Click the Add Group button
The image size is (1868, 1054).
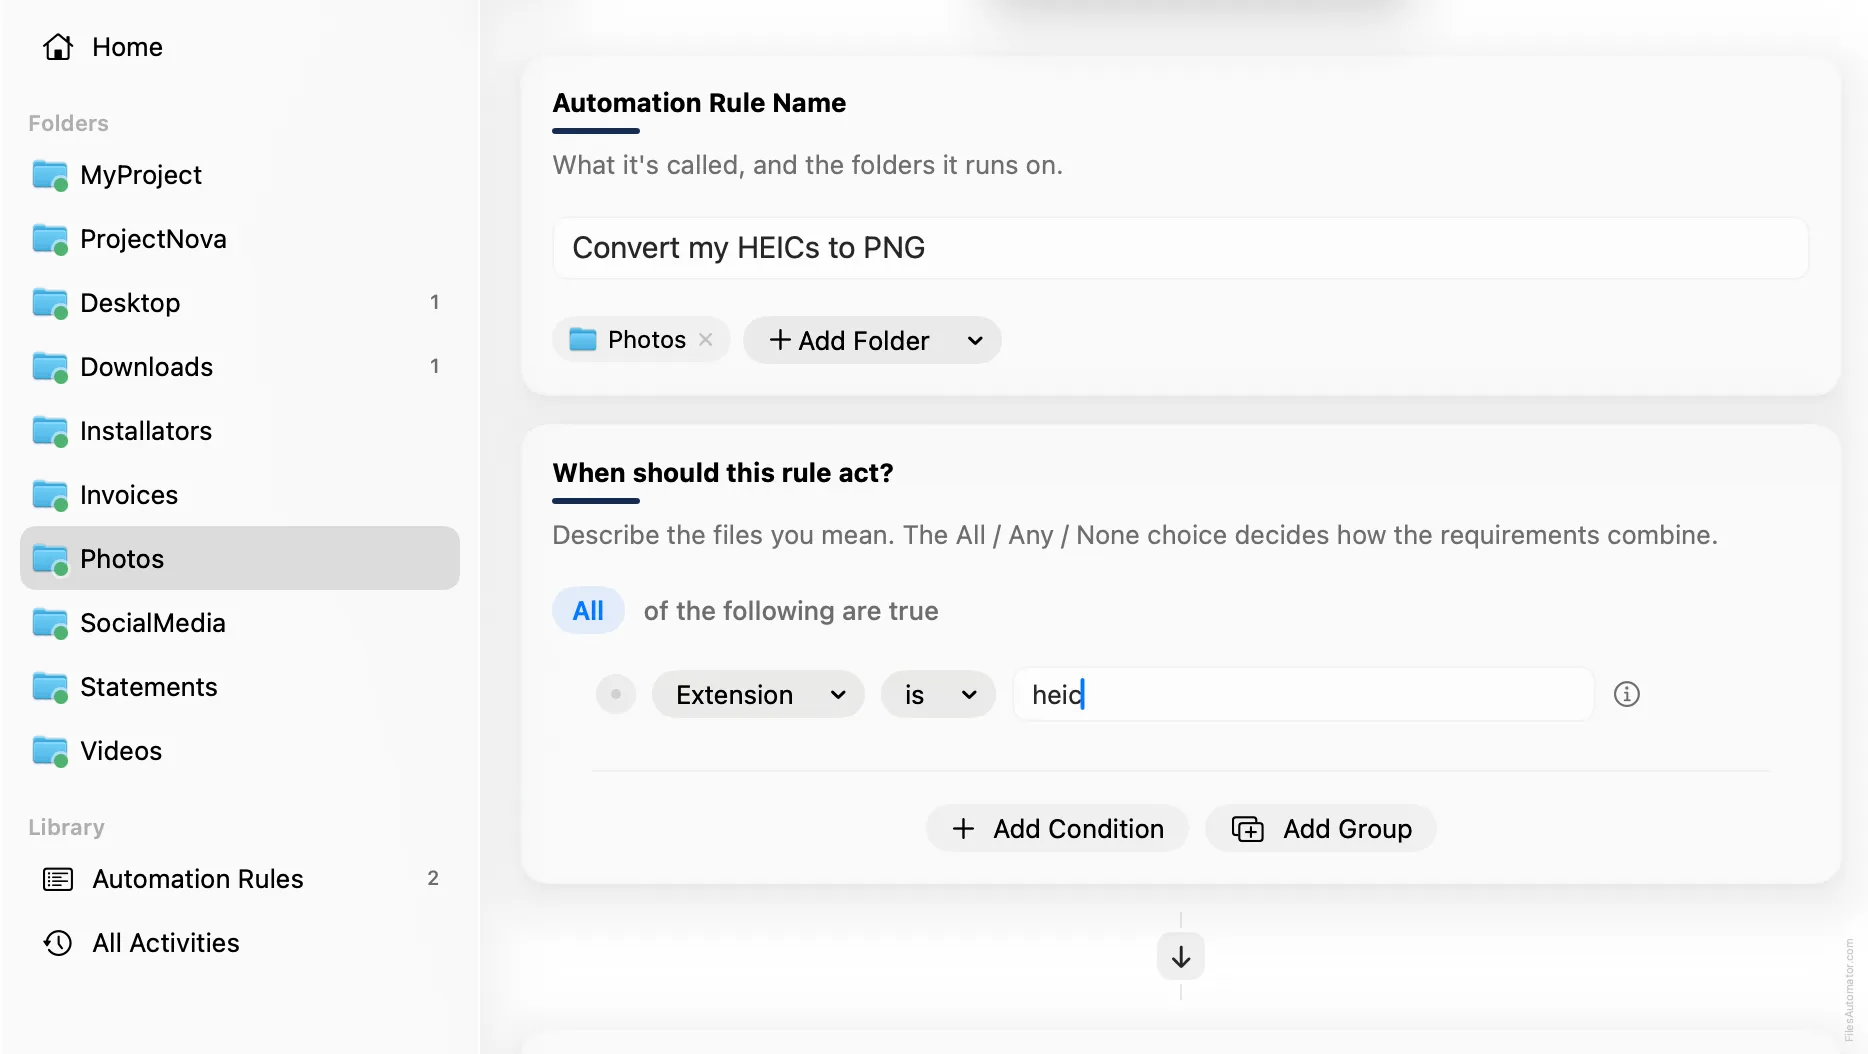click(x=1321, y=829)
